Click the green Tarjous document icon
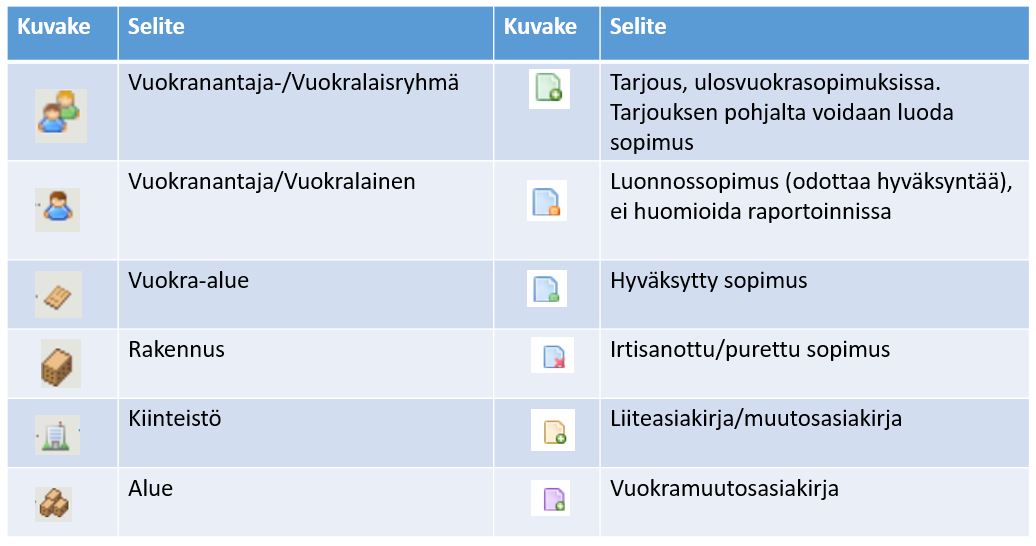1036x546 pixels. 548,90
